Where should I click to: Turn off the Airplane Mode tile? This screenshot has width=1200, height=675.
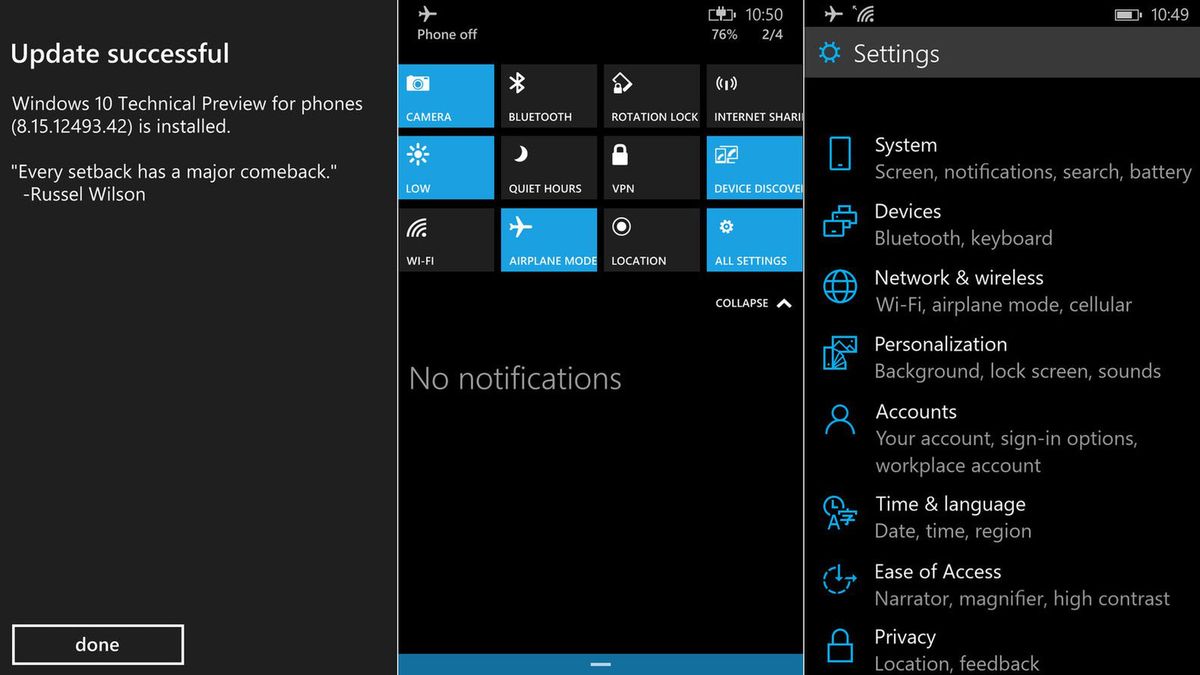(549, 240)
